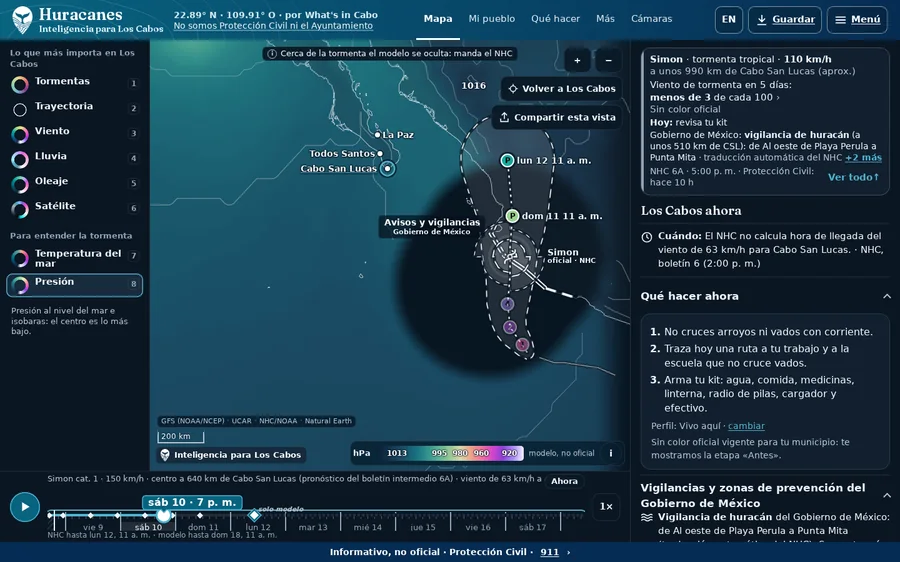The width and height of the screenshot is (900, 562).
Task: Open the Mi pueblo tab
Action: [x=491, y=19]
